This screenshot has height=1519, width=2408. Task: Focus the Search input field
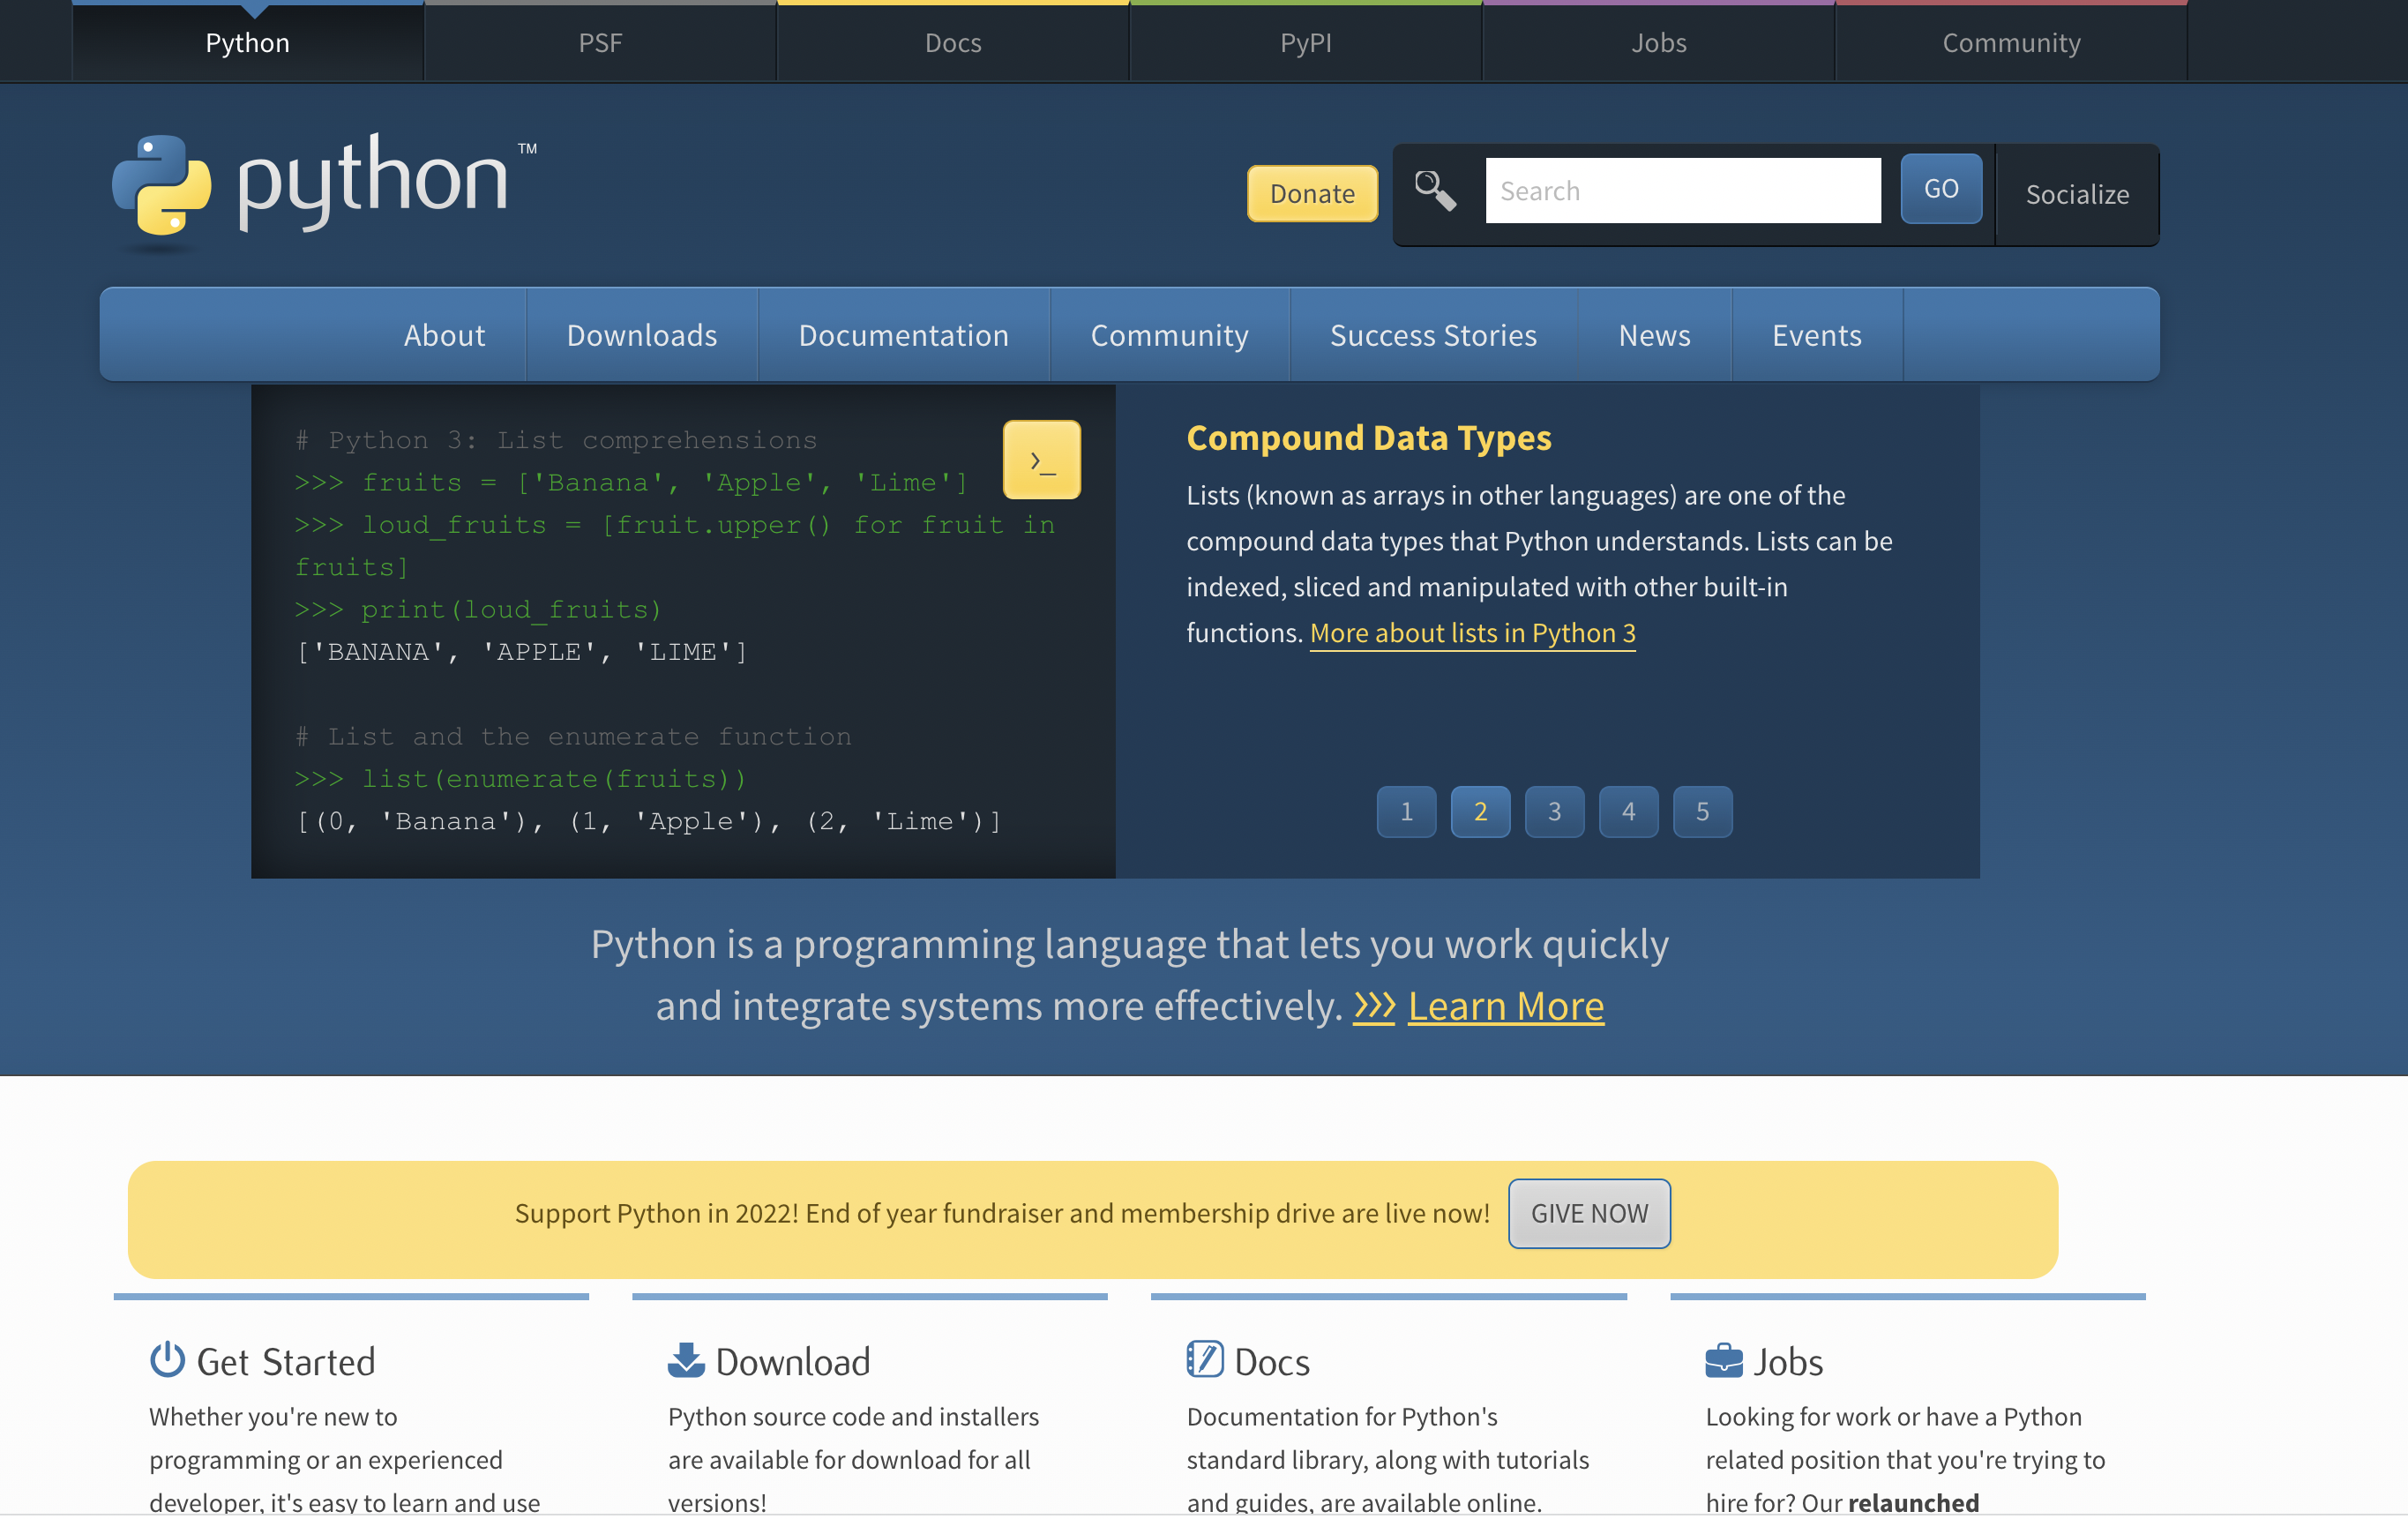pyautogui.click(x=1682, y=190)
